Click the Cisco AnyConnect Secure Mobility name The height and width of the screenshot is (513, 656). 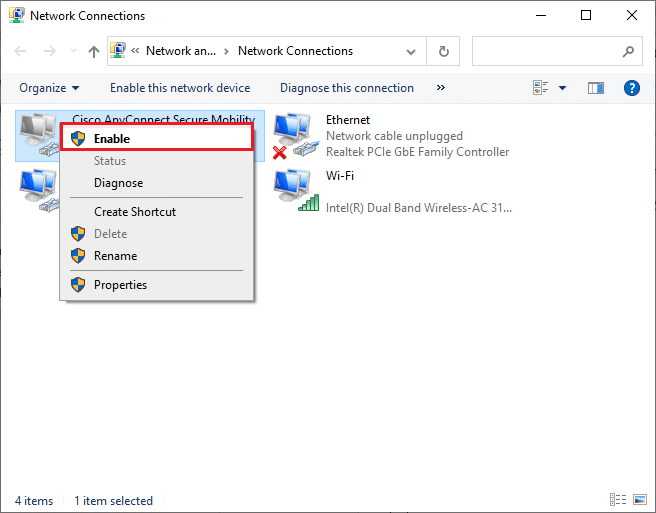(x=163, y=119)
